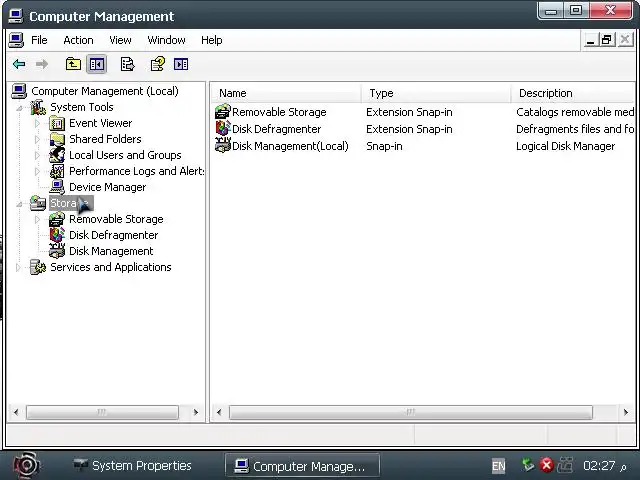This screenshot has height=480, width=640.
Task: Click Computer Management taskbar button
Action: (302, 466)
